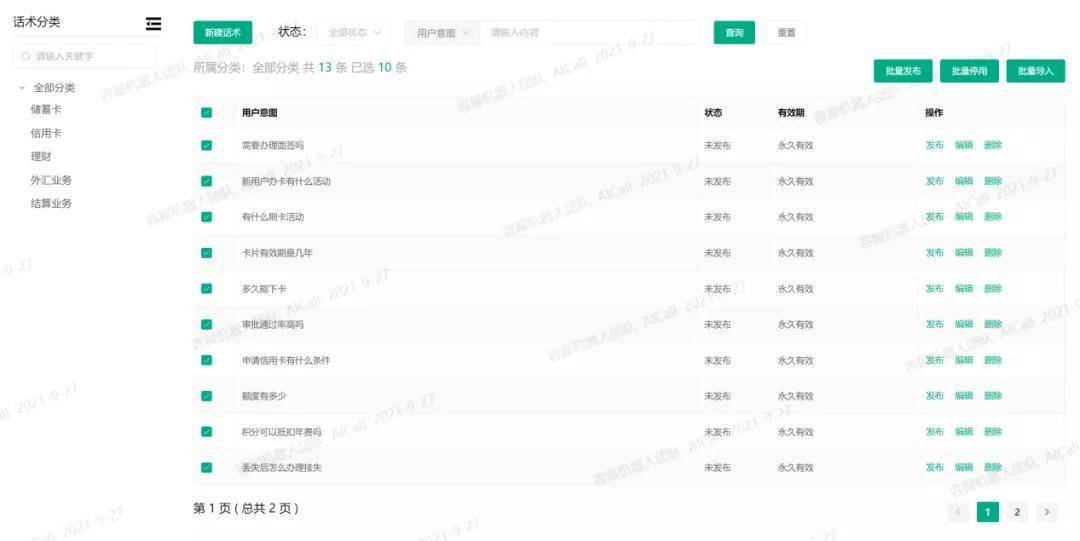Toggle the select-all checkbox in the table header

(x=207, y=113)
